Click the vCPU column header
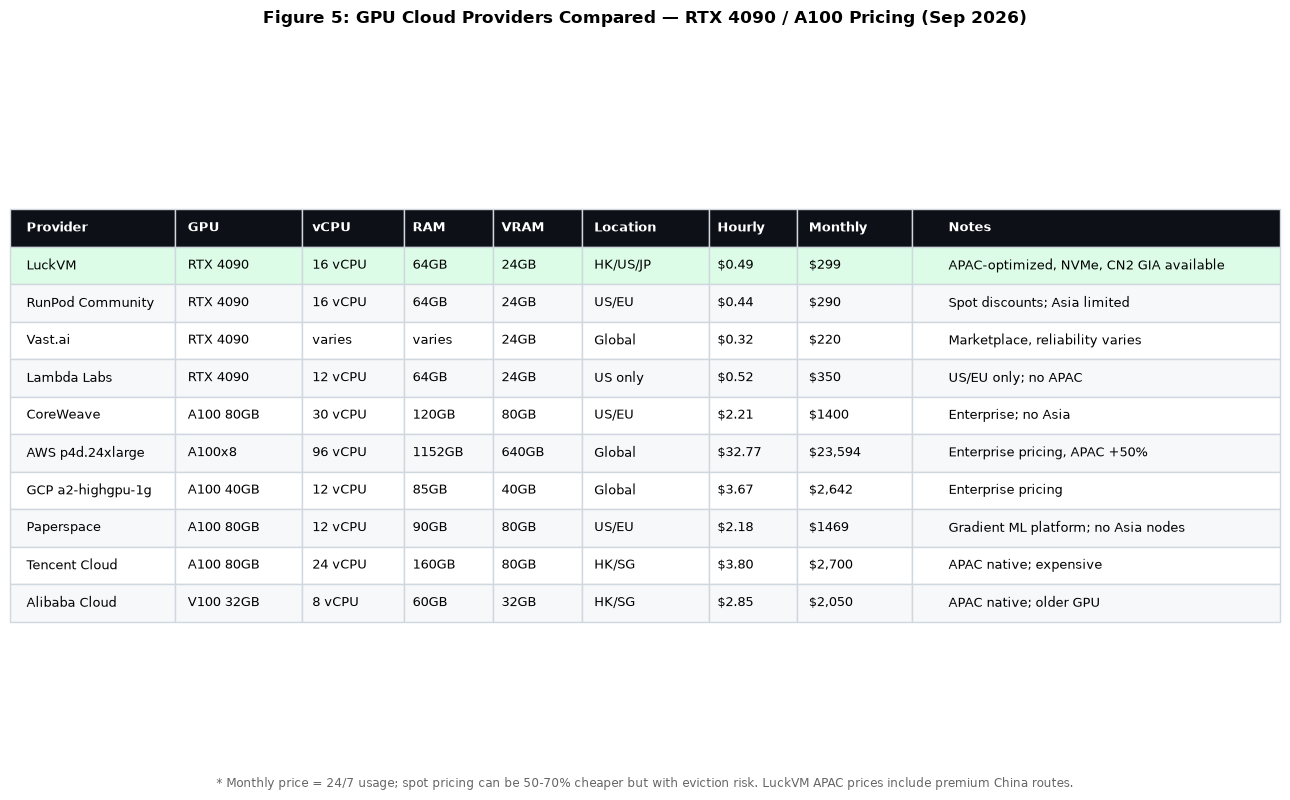 [353, 228]
